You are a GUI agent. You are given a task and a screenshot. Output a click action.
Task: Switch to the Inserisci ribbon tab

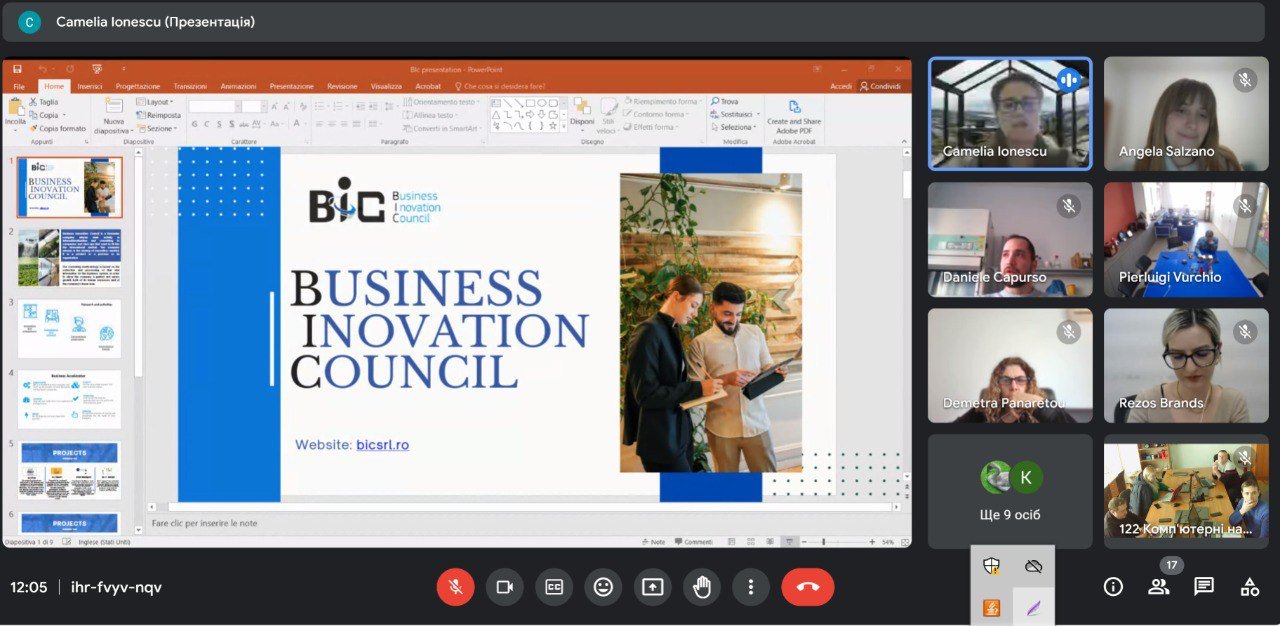pyautogui.click(x=90, y=86)
